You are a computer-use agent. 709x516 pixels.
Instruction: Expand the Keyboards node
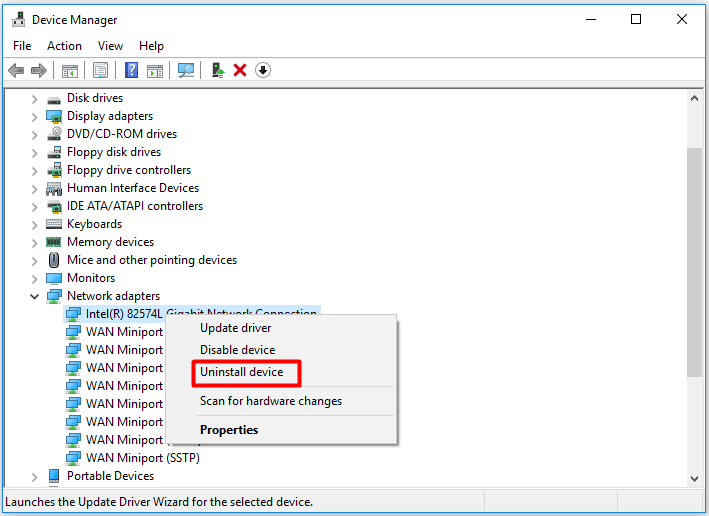point(35,224)
